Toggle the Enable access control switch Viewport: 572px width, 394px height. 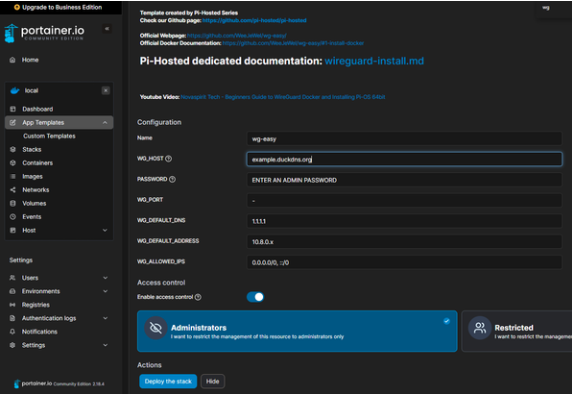click(255, 297)
